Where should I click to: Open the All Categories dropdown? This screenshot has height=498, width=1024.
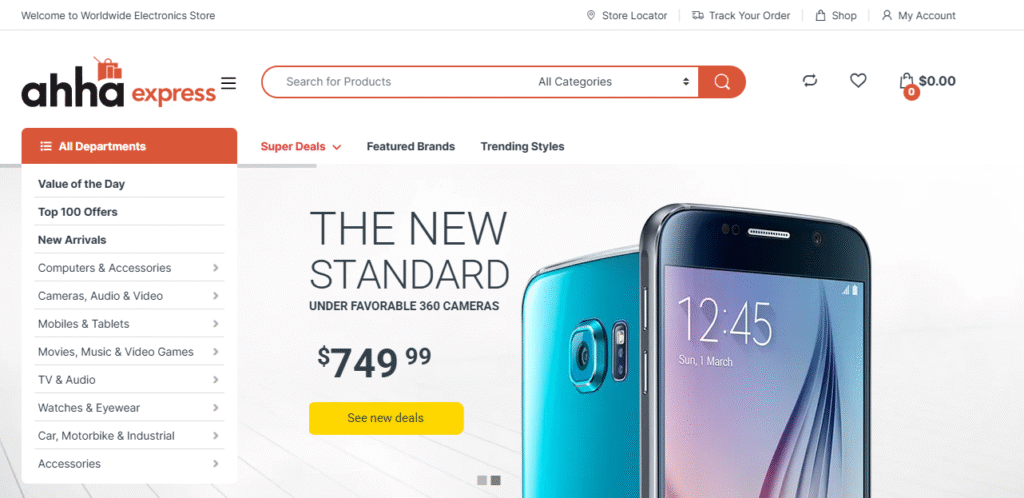[x=614, y=82]
